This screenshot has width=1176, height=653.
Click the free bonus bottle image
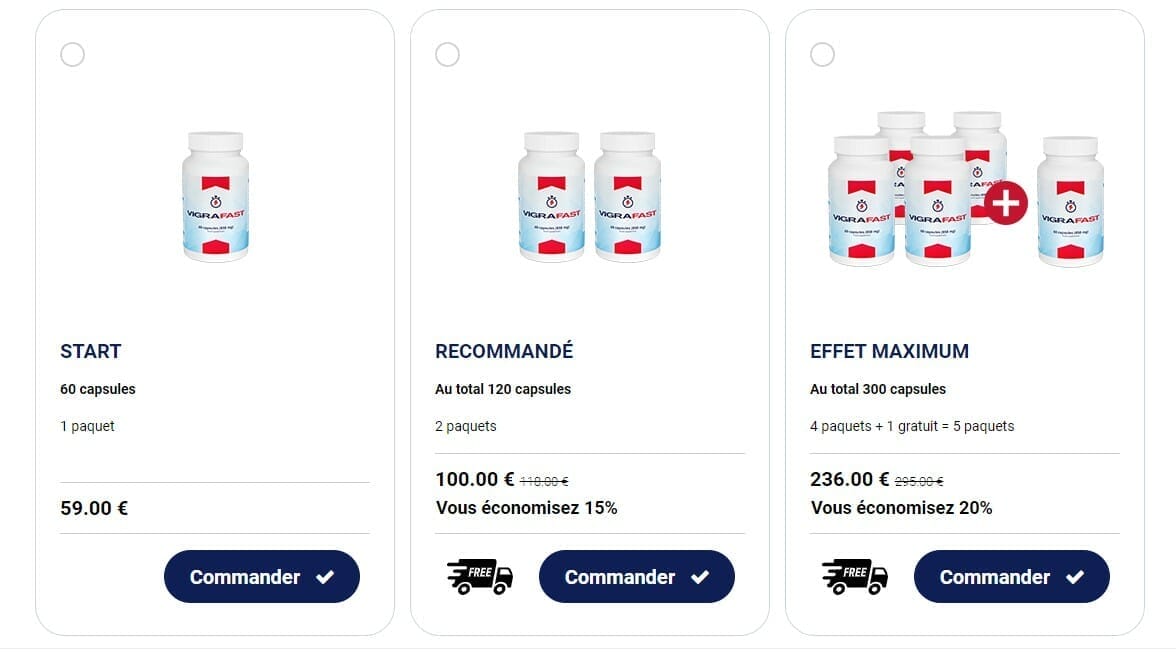point(1070,202)
